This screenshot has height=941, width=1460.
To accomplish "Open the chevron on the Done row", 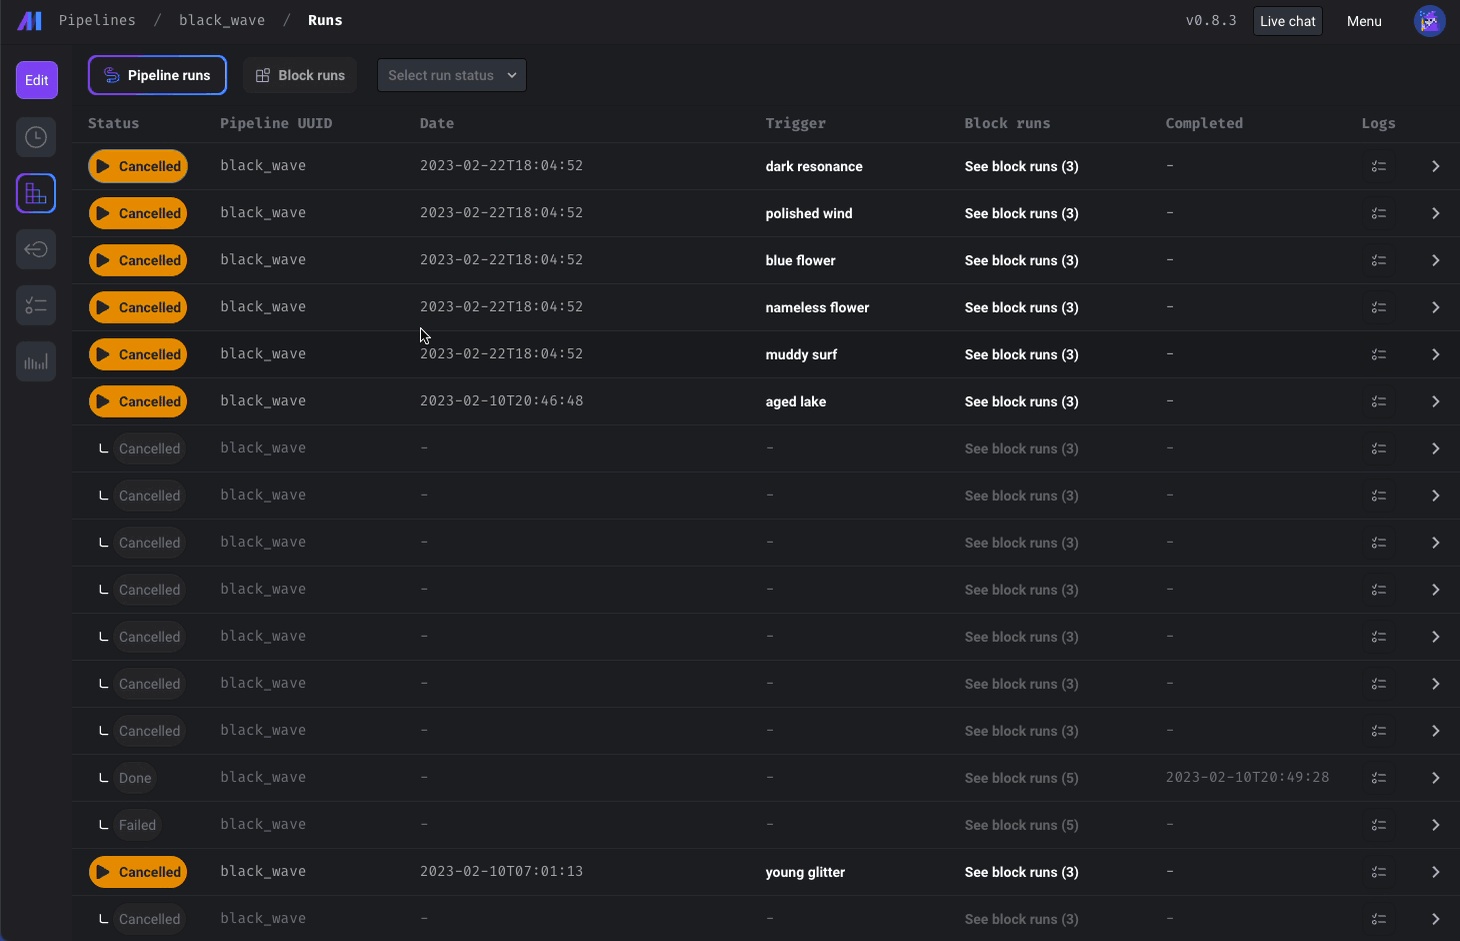I will (x=1435, y=778).
